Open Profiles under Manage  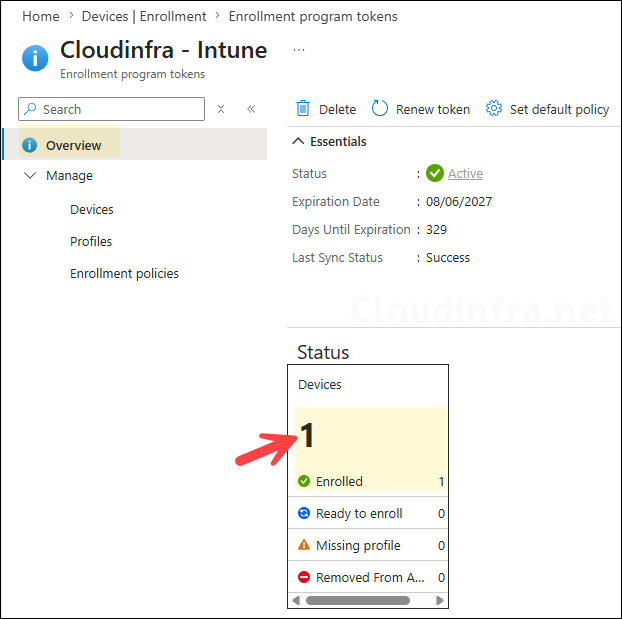[x=91, y=242]
